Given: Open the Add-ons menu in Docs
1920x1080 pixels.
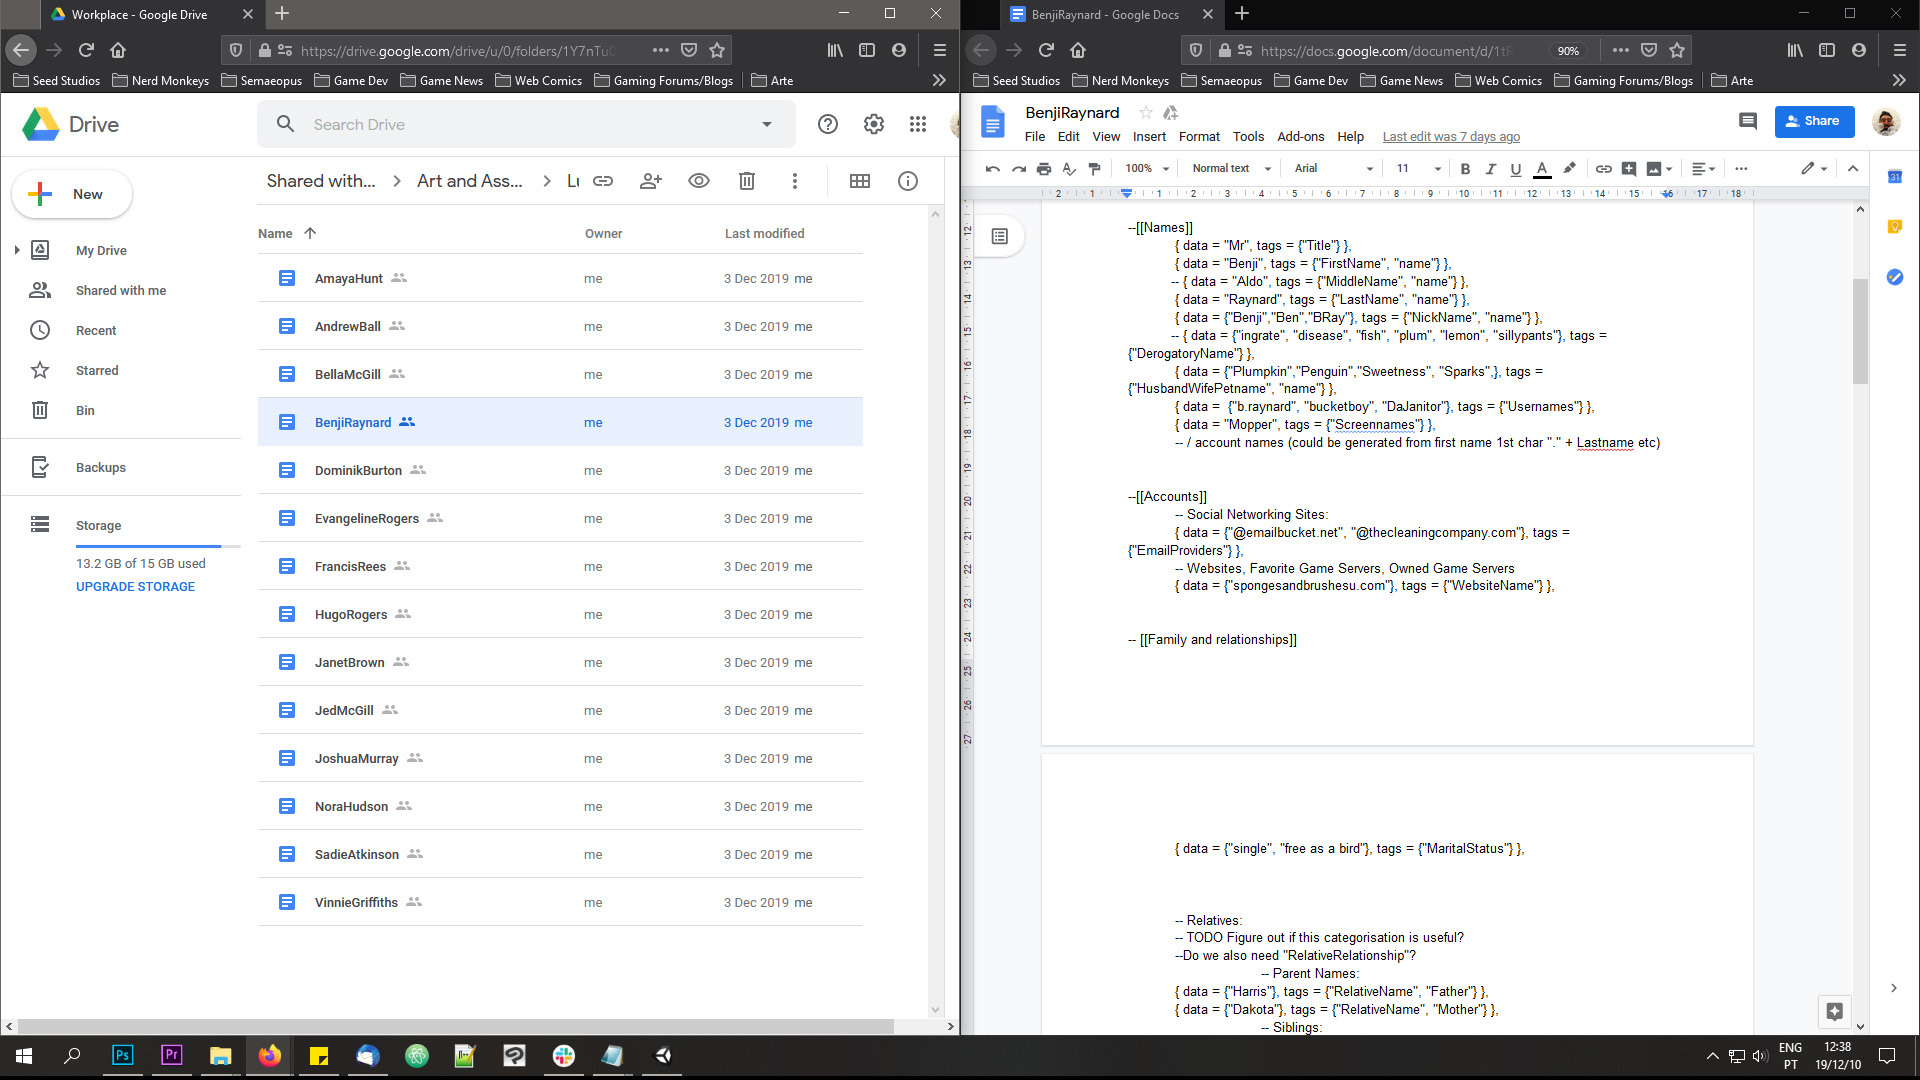Looking at the screenshot, I should [x=1301, y=137].
